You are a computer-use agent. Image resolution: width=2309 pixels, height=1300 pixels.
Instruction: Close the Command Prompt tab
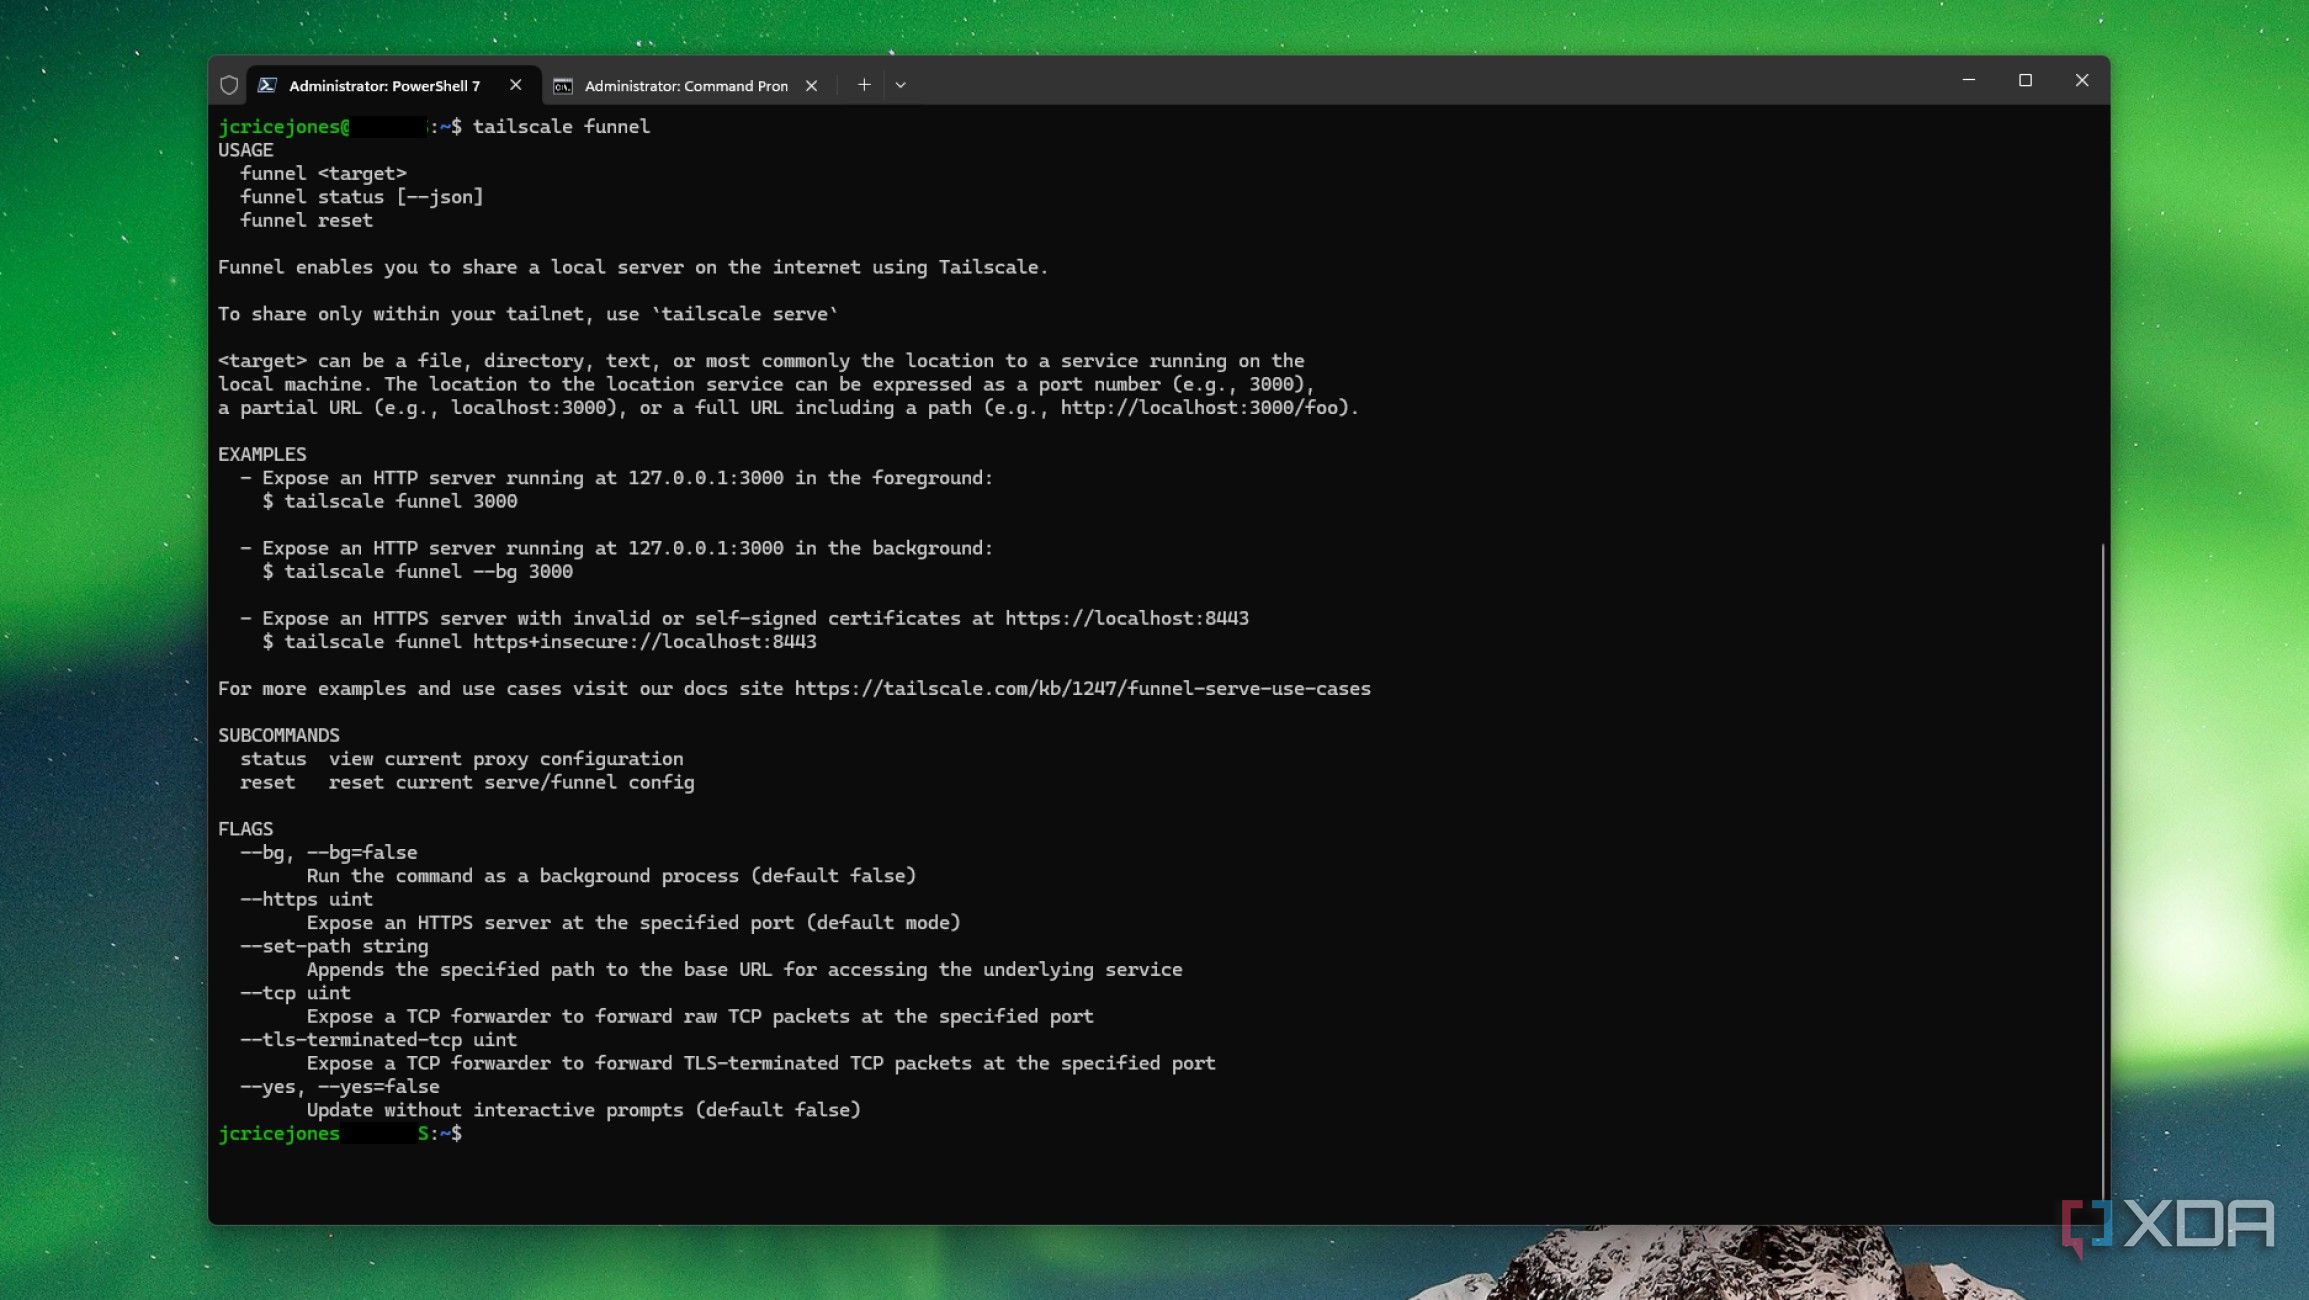point(812,86)
